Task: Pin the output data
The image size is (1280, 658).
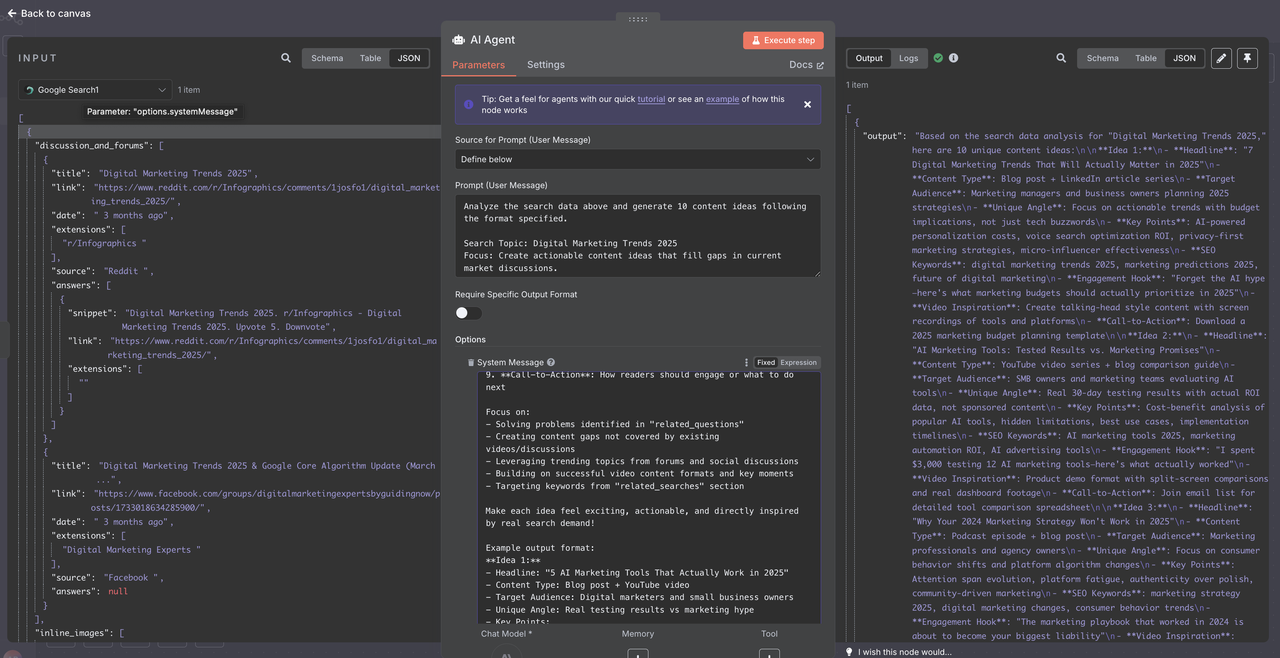Action: coord(1247,58)
